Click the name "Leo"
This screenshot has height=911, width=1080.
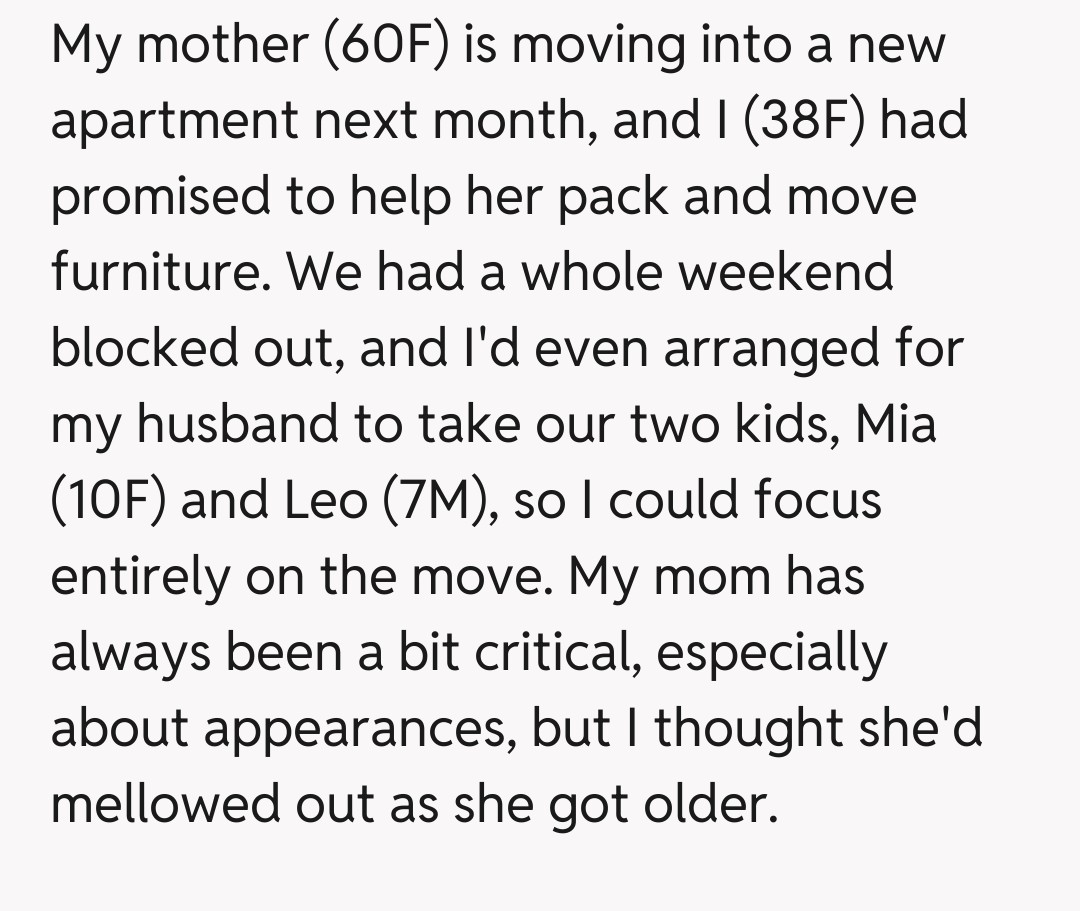point(326,500)
